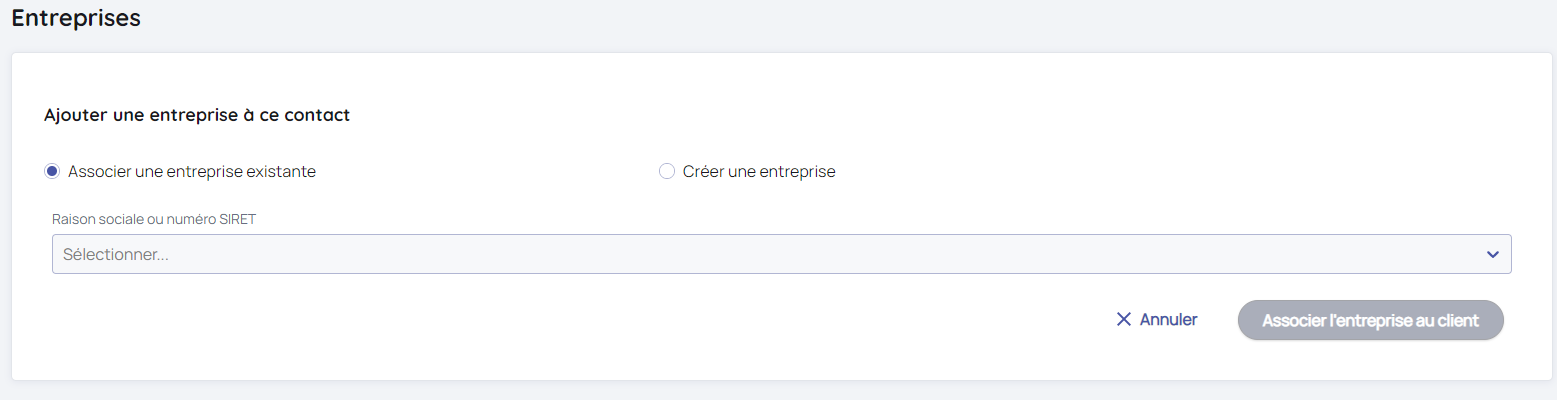The image size is (1557, 400).
Task: Click "Associer l'entreprise au client" button
Action: (1370, 320)
